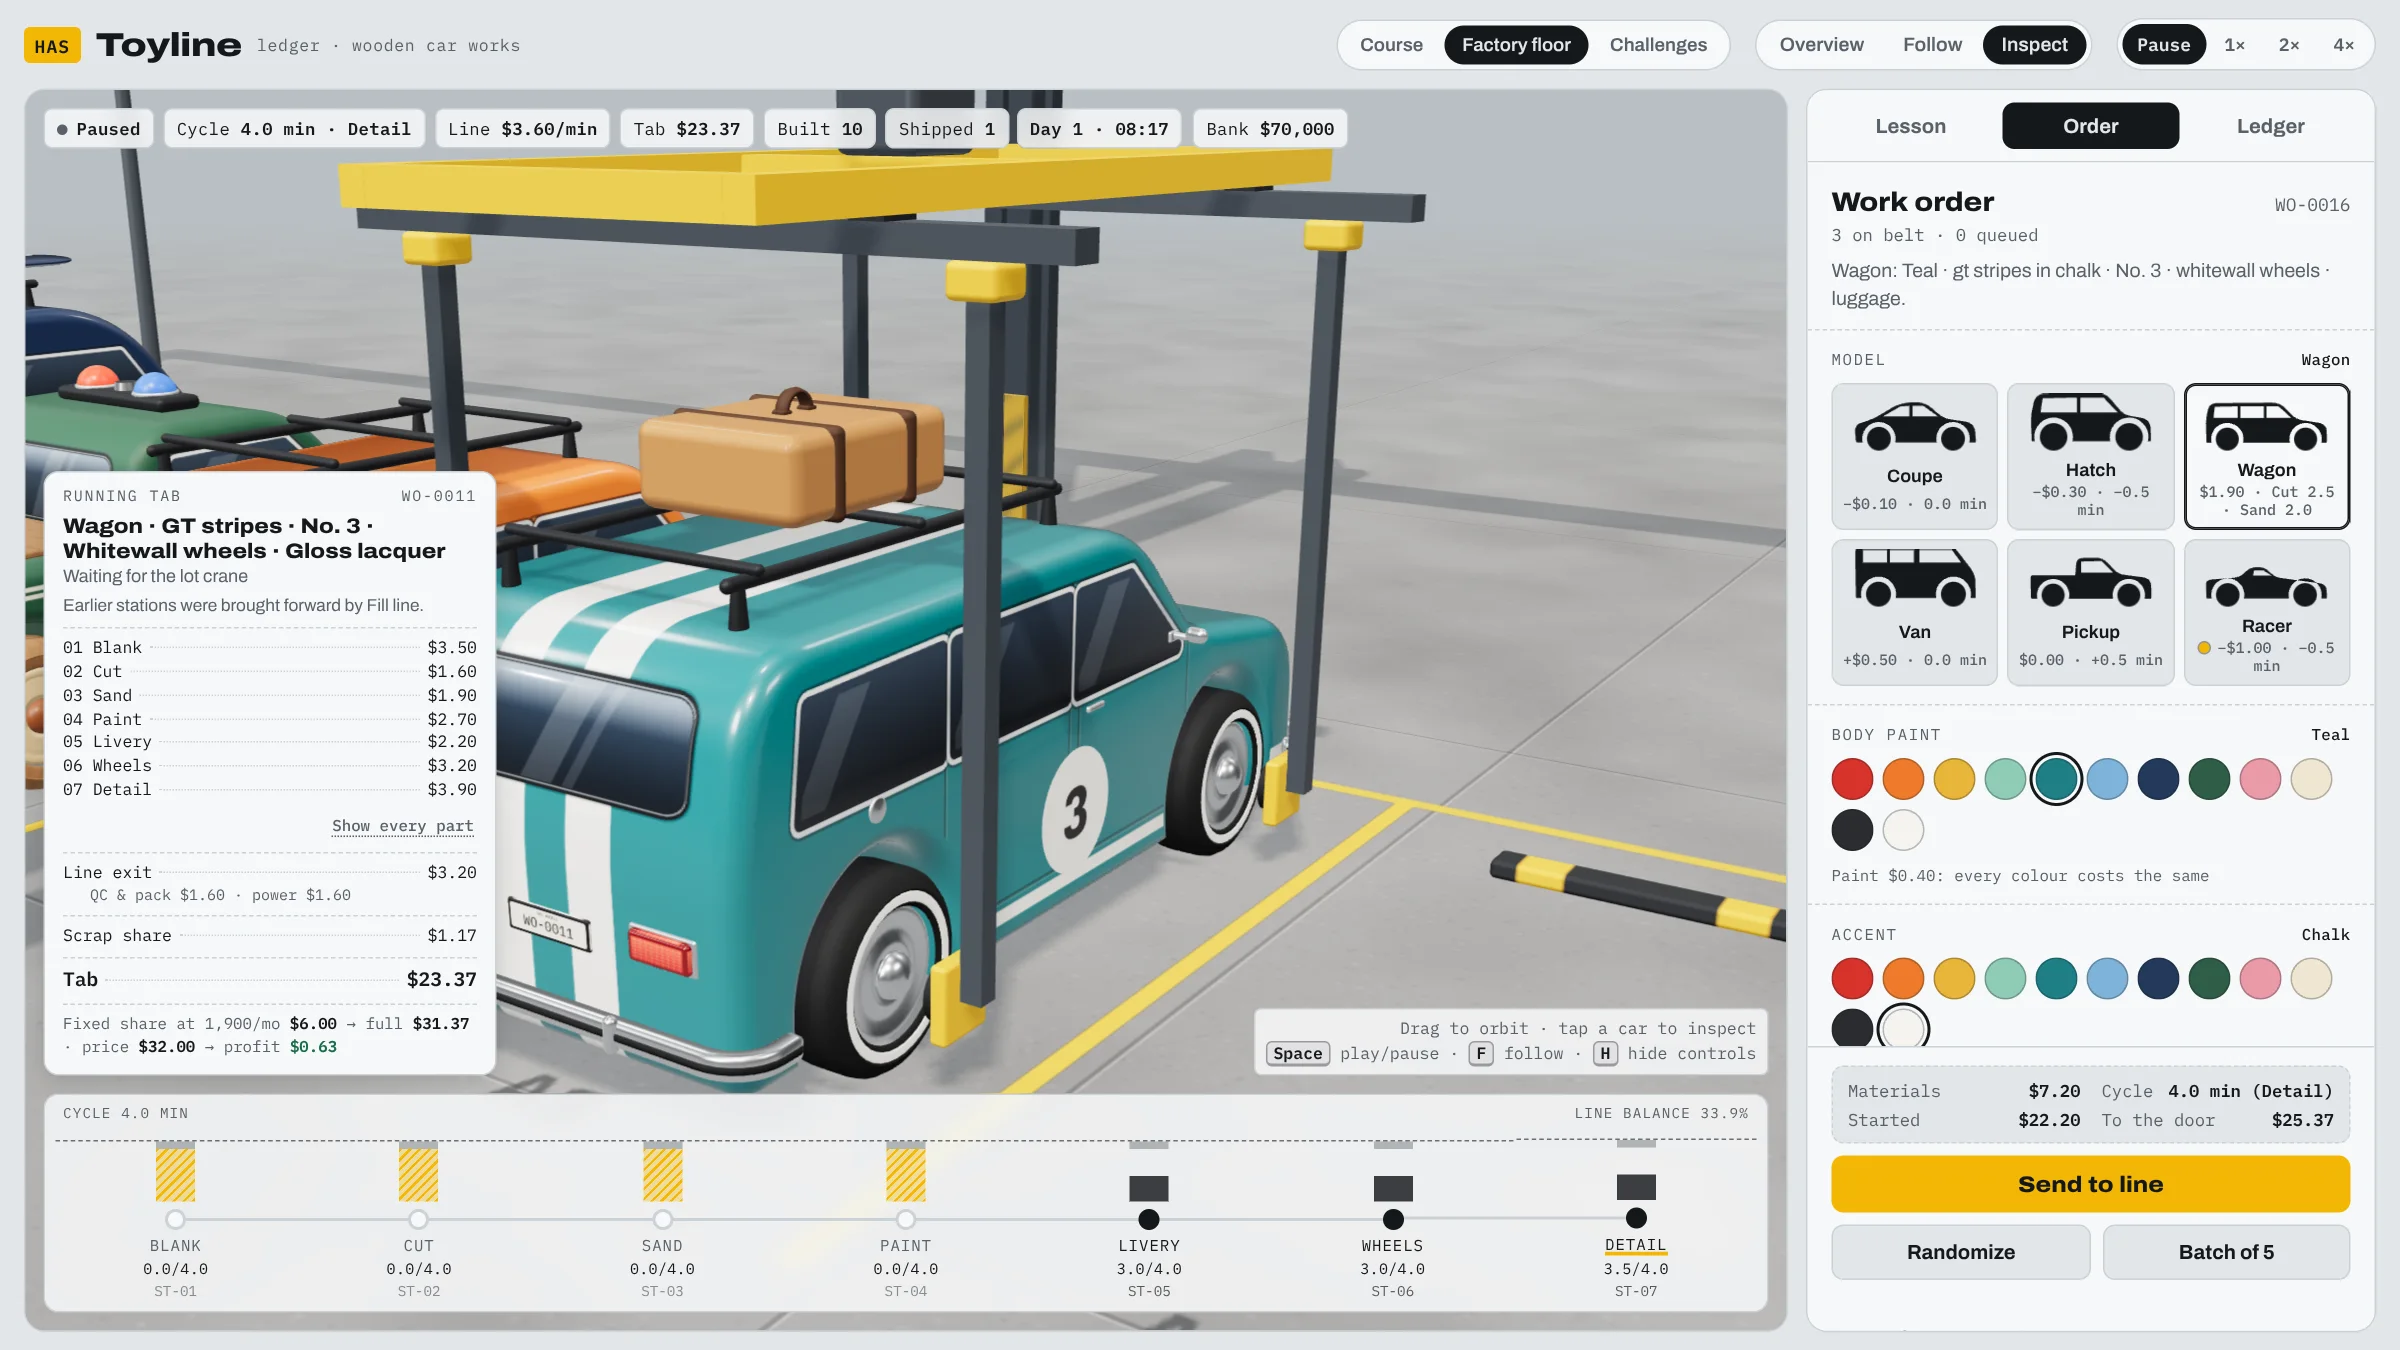Select the LIVERY station marker ST-05
Viewport: 2400px width, 1350px height.
pos(1149,1219)
